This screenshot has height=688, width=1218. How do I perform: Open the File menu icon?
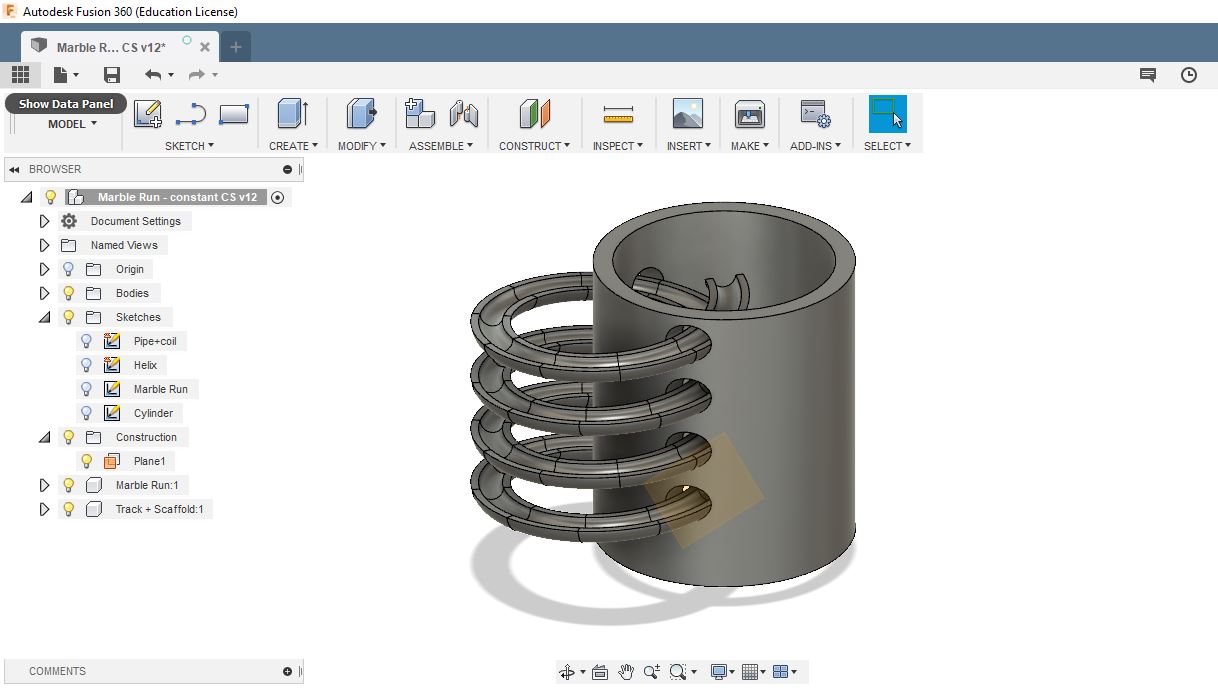point(61,75)
